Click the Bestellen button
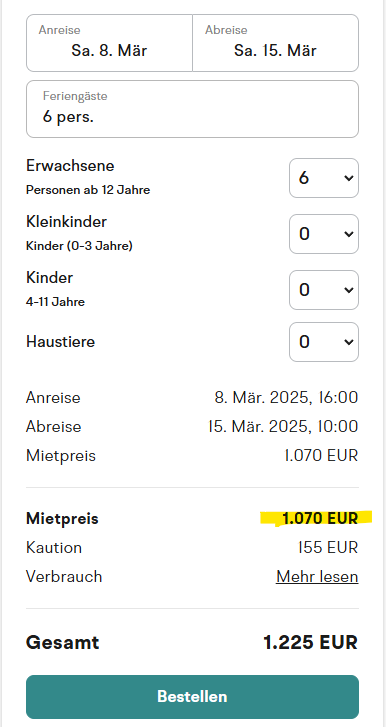This screenshot has width=386, height=727. [x=192, y=696]
